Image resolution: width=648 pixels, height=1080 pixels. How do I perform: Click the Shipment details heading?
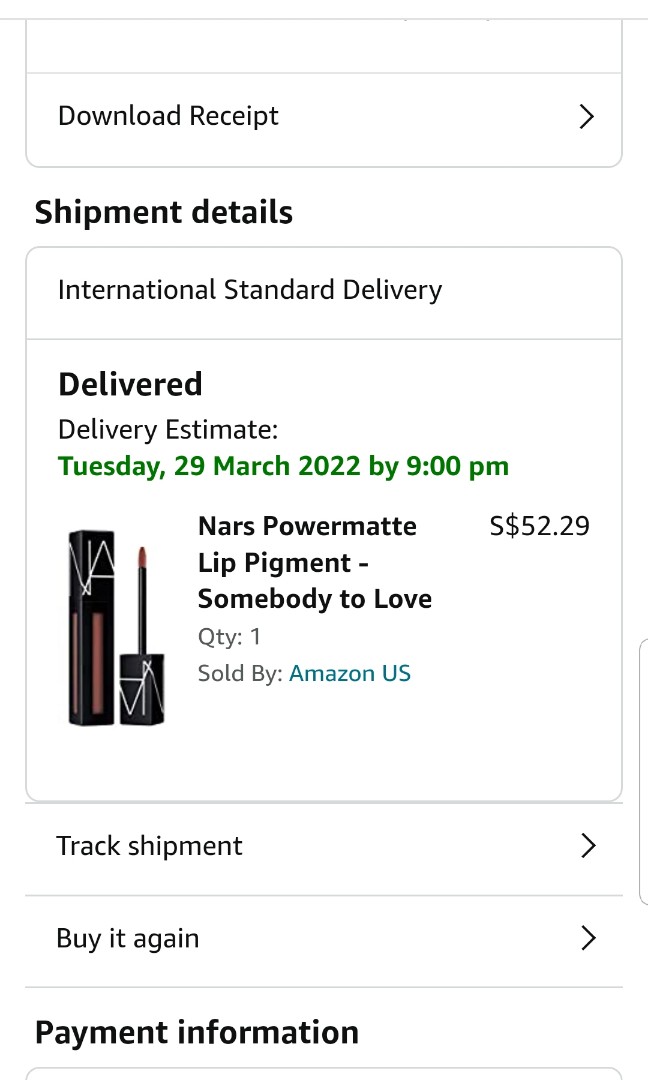[163, 212]
